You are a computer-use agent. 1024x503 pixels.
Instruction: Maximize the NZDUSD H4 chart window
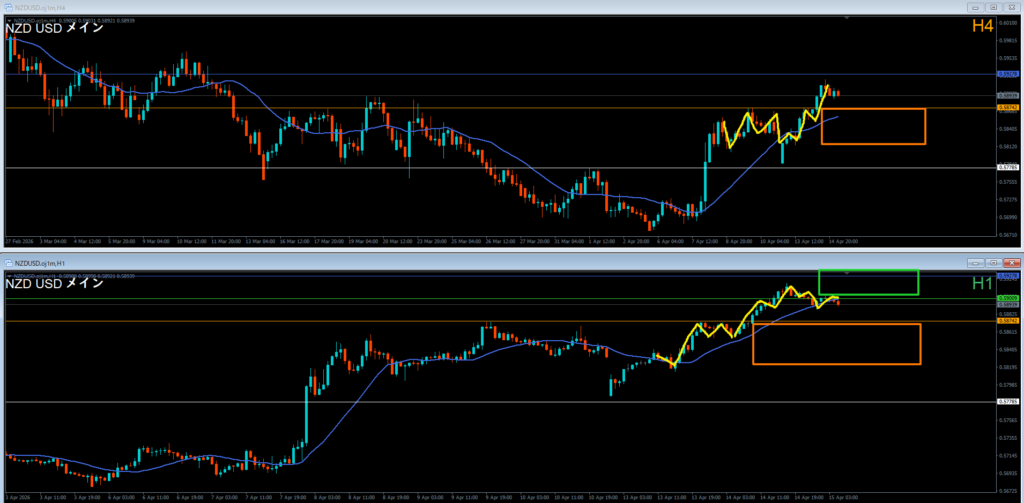995,7
